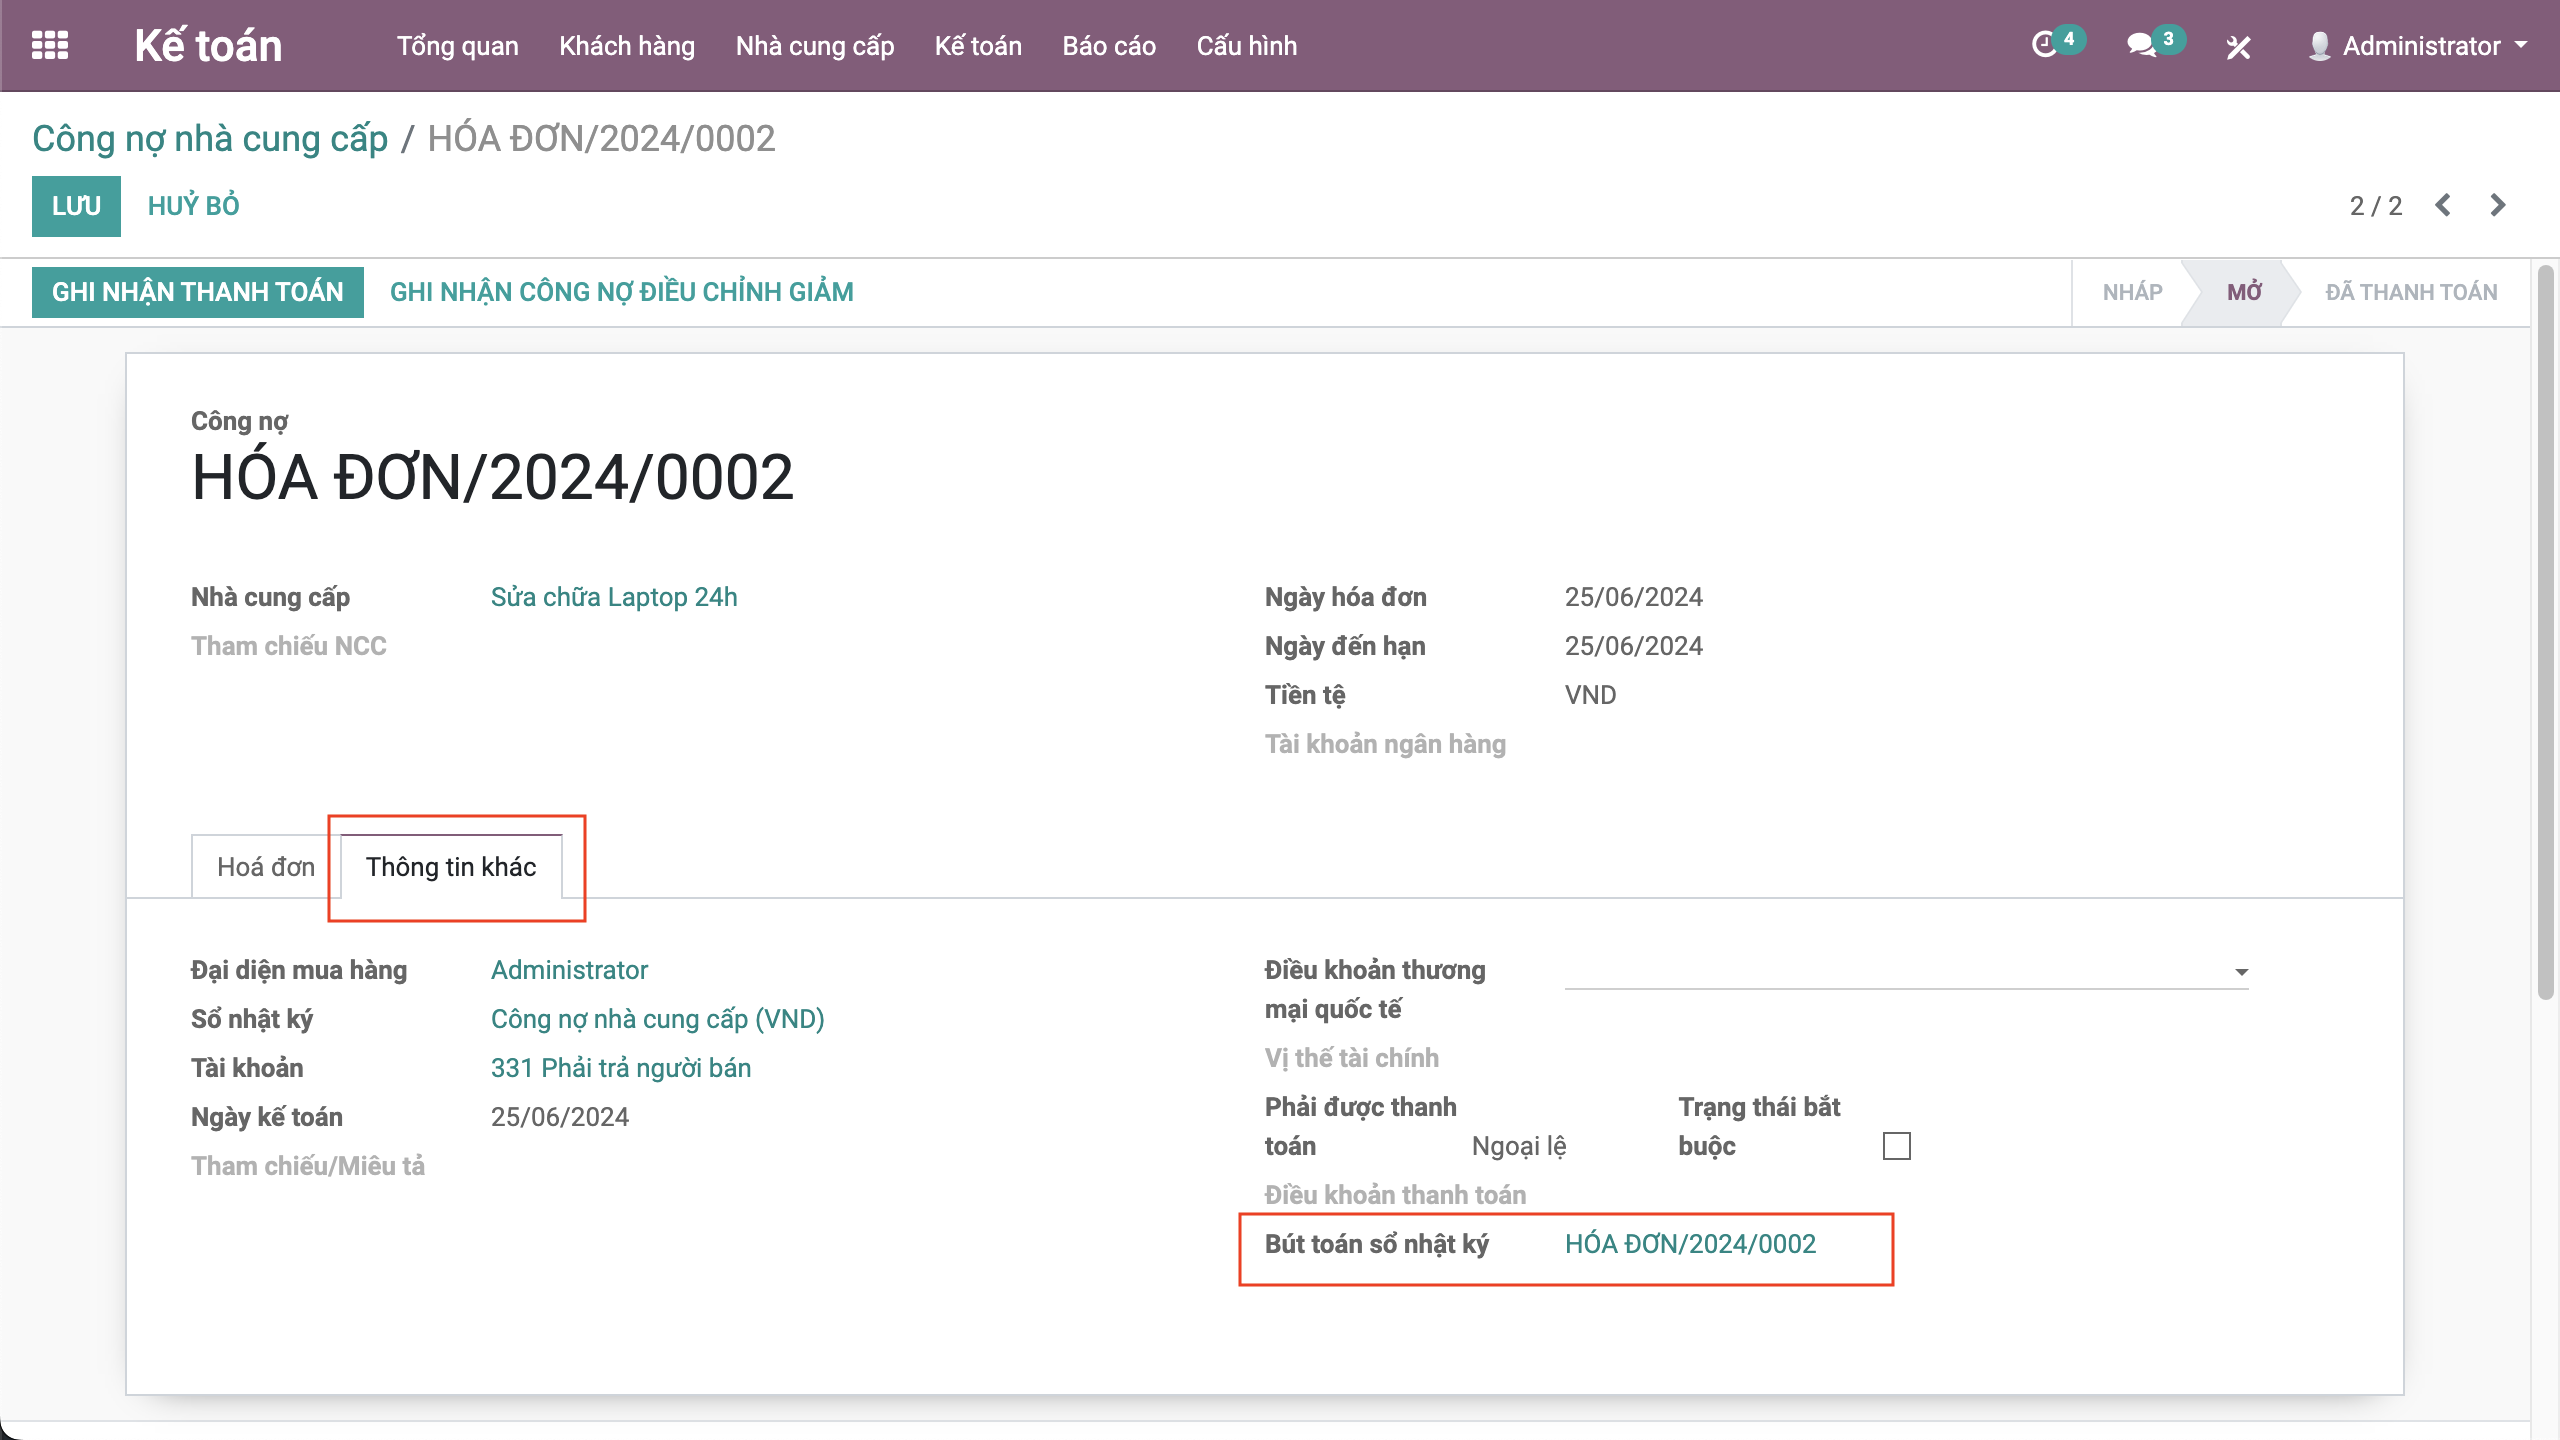
Task: Click the Sửa chữa Laptop 24h supplier link
Action: click(x=613, y=597)
